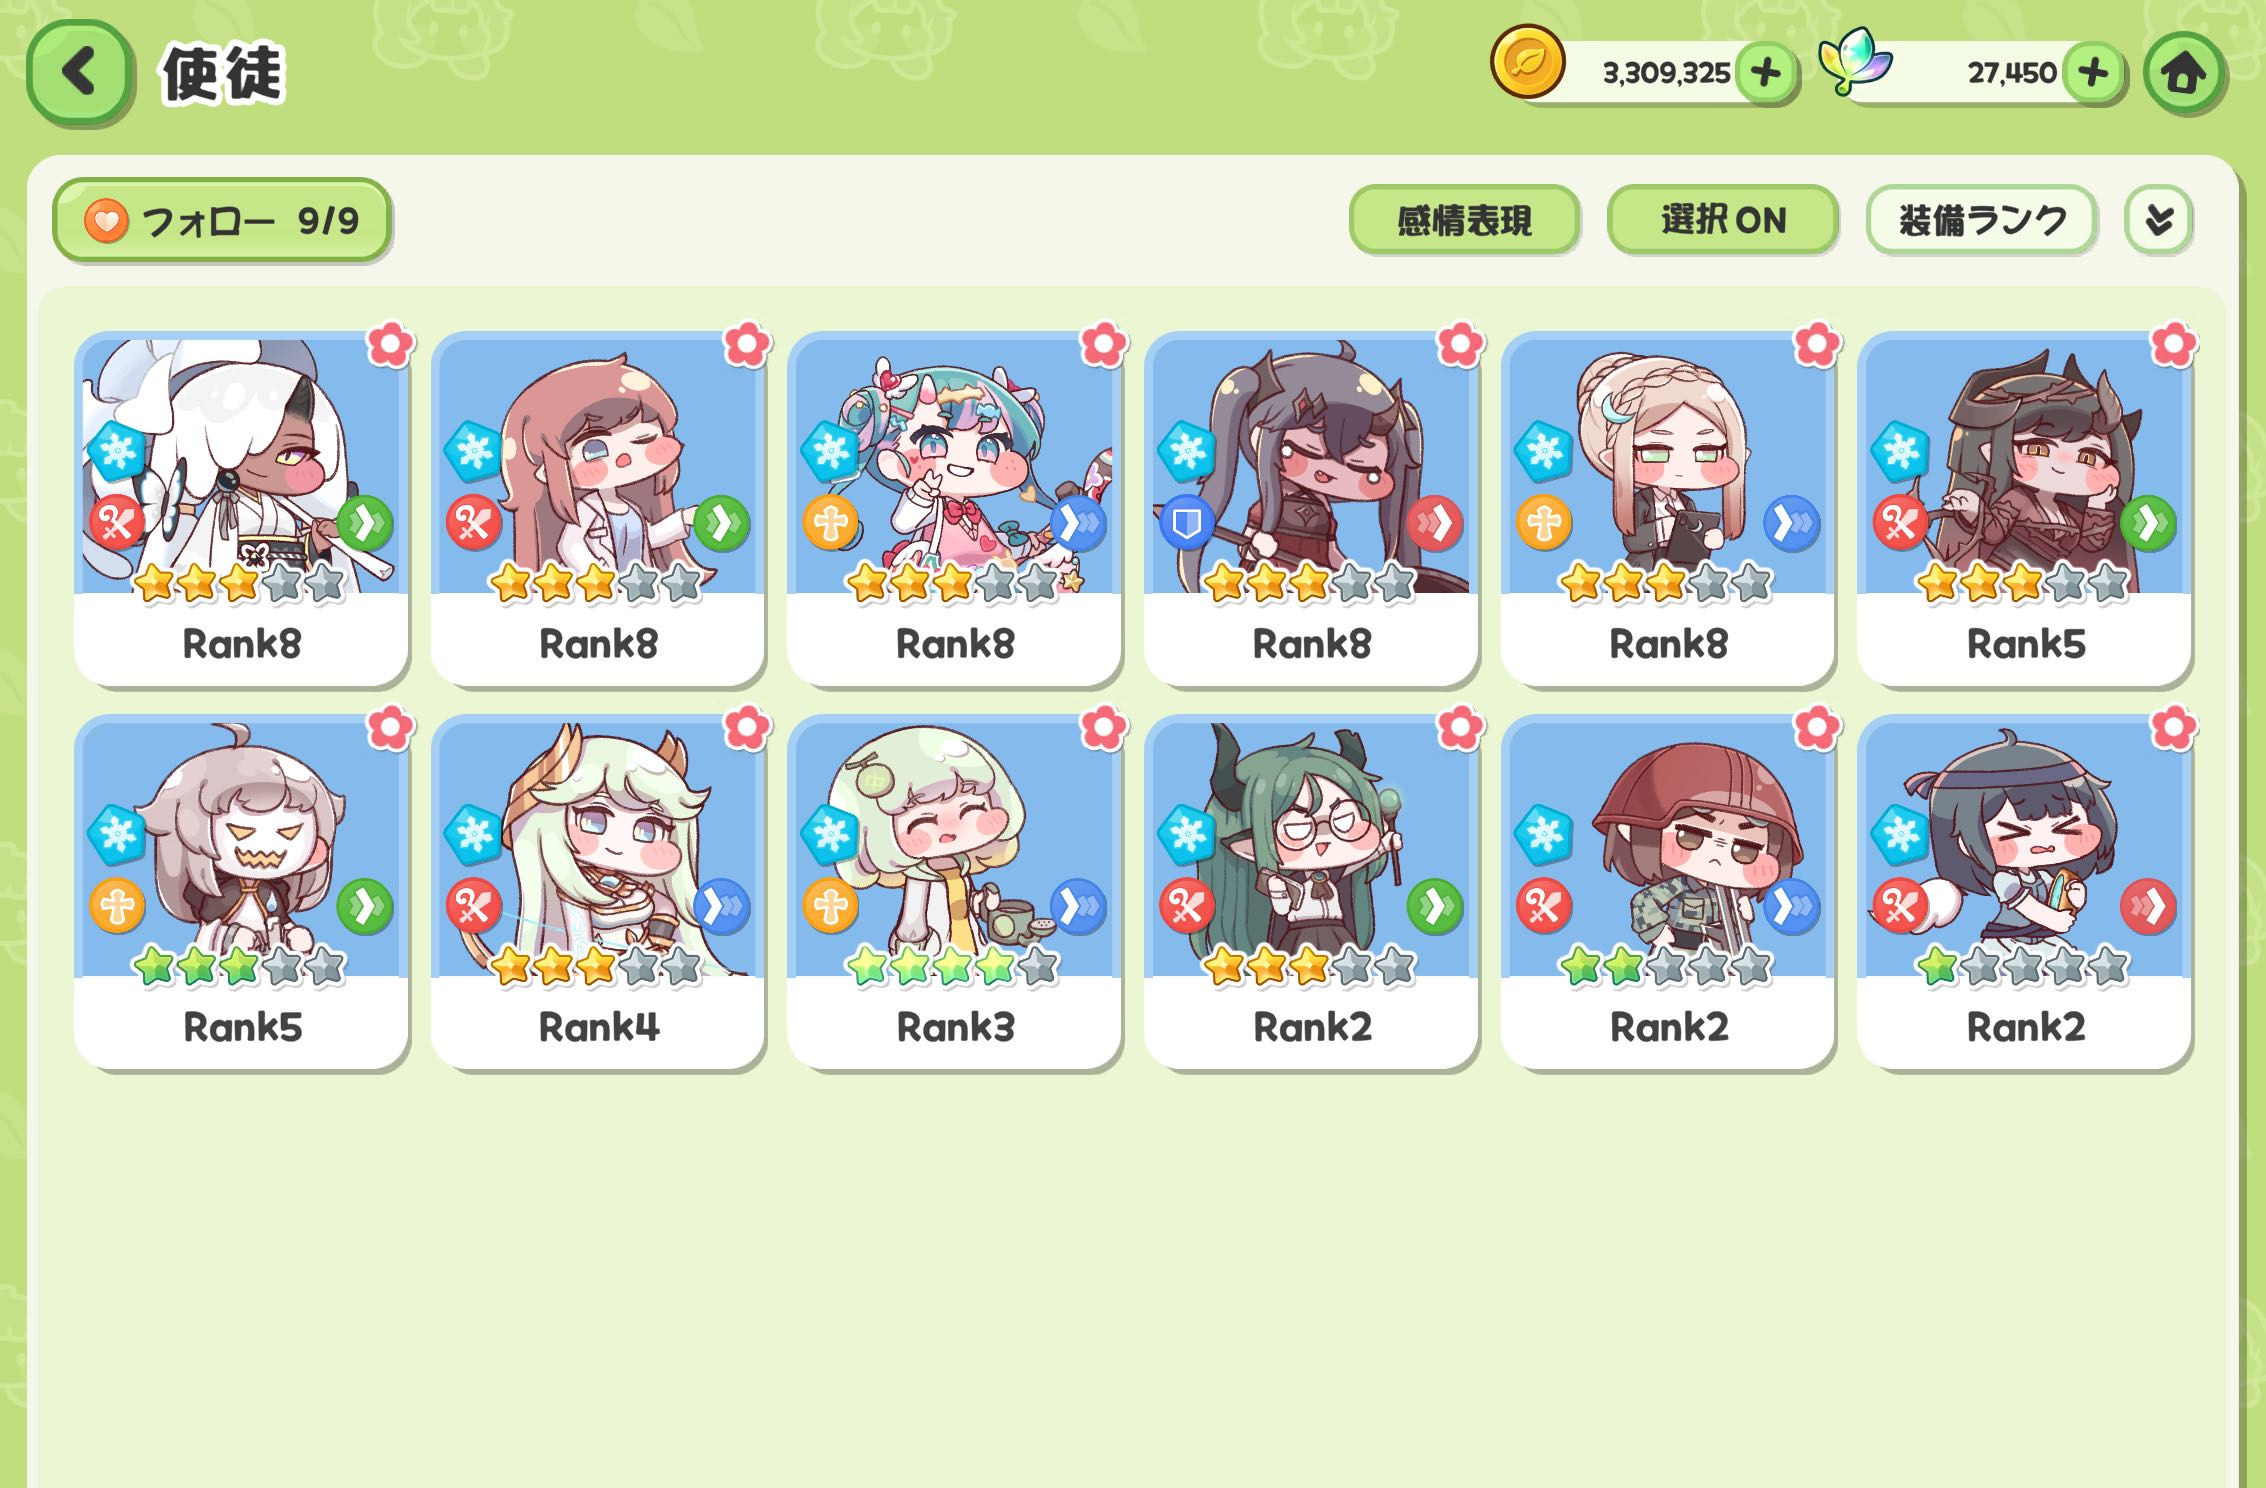Click the snowflake icon on white-haired apostle
The height and width of the screenshot is (1488, 2266).
point(117,452)
